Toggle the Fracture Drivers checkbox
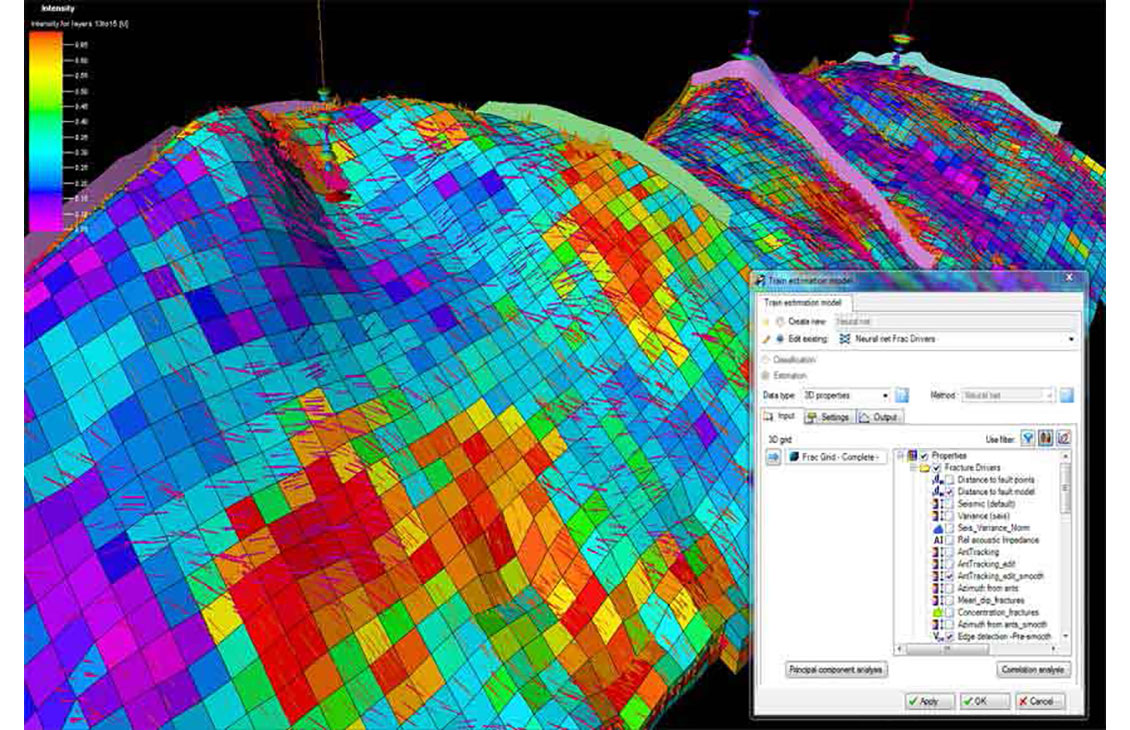The height and width of the screenshot is (730, 1130). pyautogui.click(x=936, y=468)
